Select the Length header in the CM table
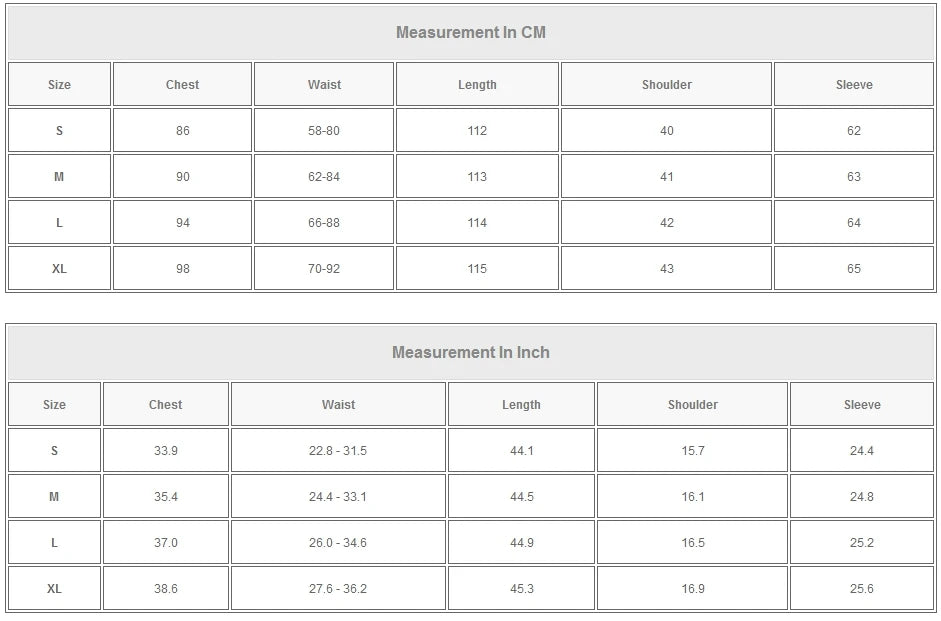Viewport: 941px width, 621px height. pyautogui.click(x=477, y=85)
